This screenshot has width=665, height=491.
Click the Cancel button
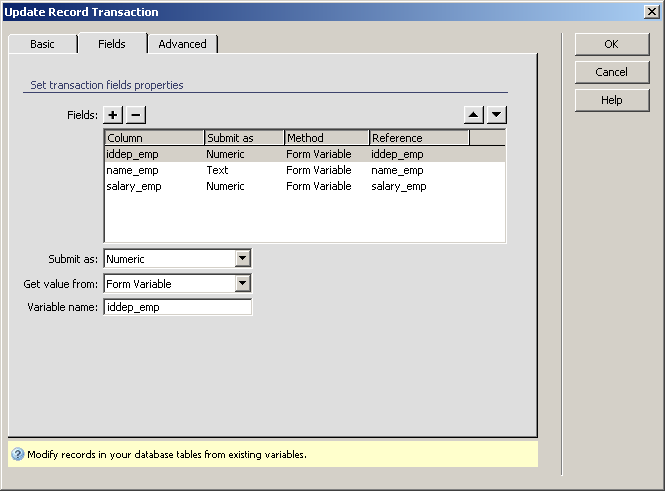pos(611,72)
